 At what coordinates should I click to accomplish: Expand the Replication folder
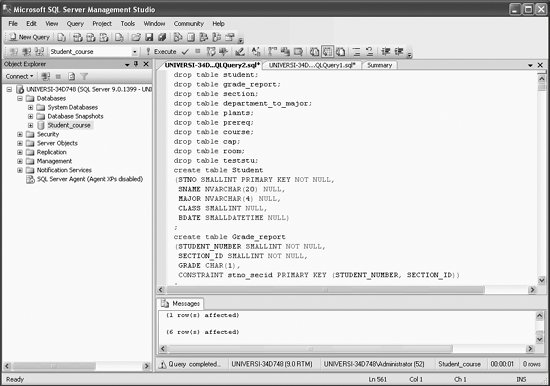coord(20,152)
